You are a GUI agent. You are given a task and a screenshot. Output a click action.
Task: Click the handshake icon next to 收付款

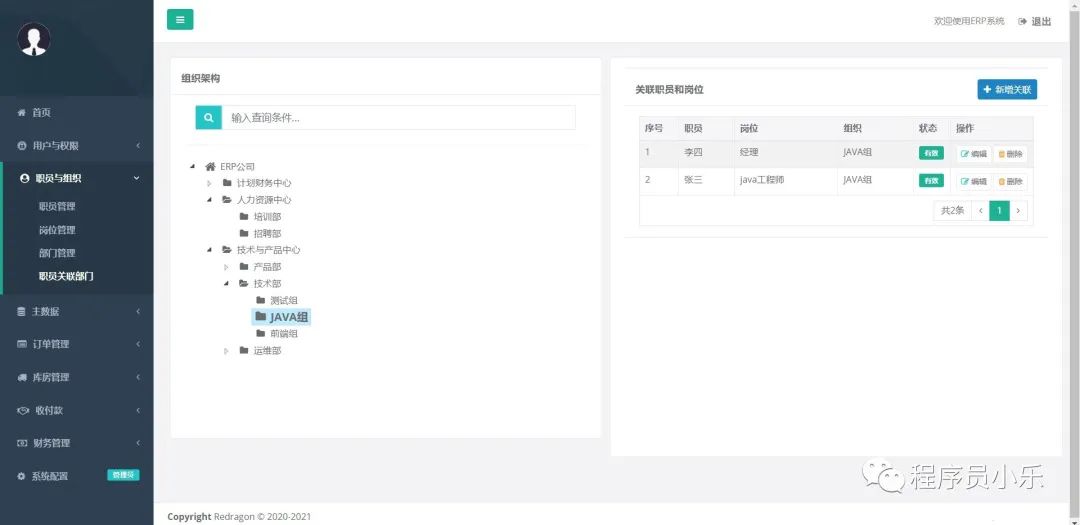(23, 411)
